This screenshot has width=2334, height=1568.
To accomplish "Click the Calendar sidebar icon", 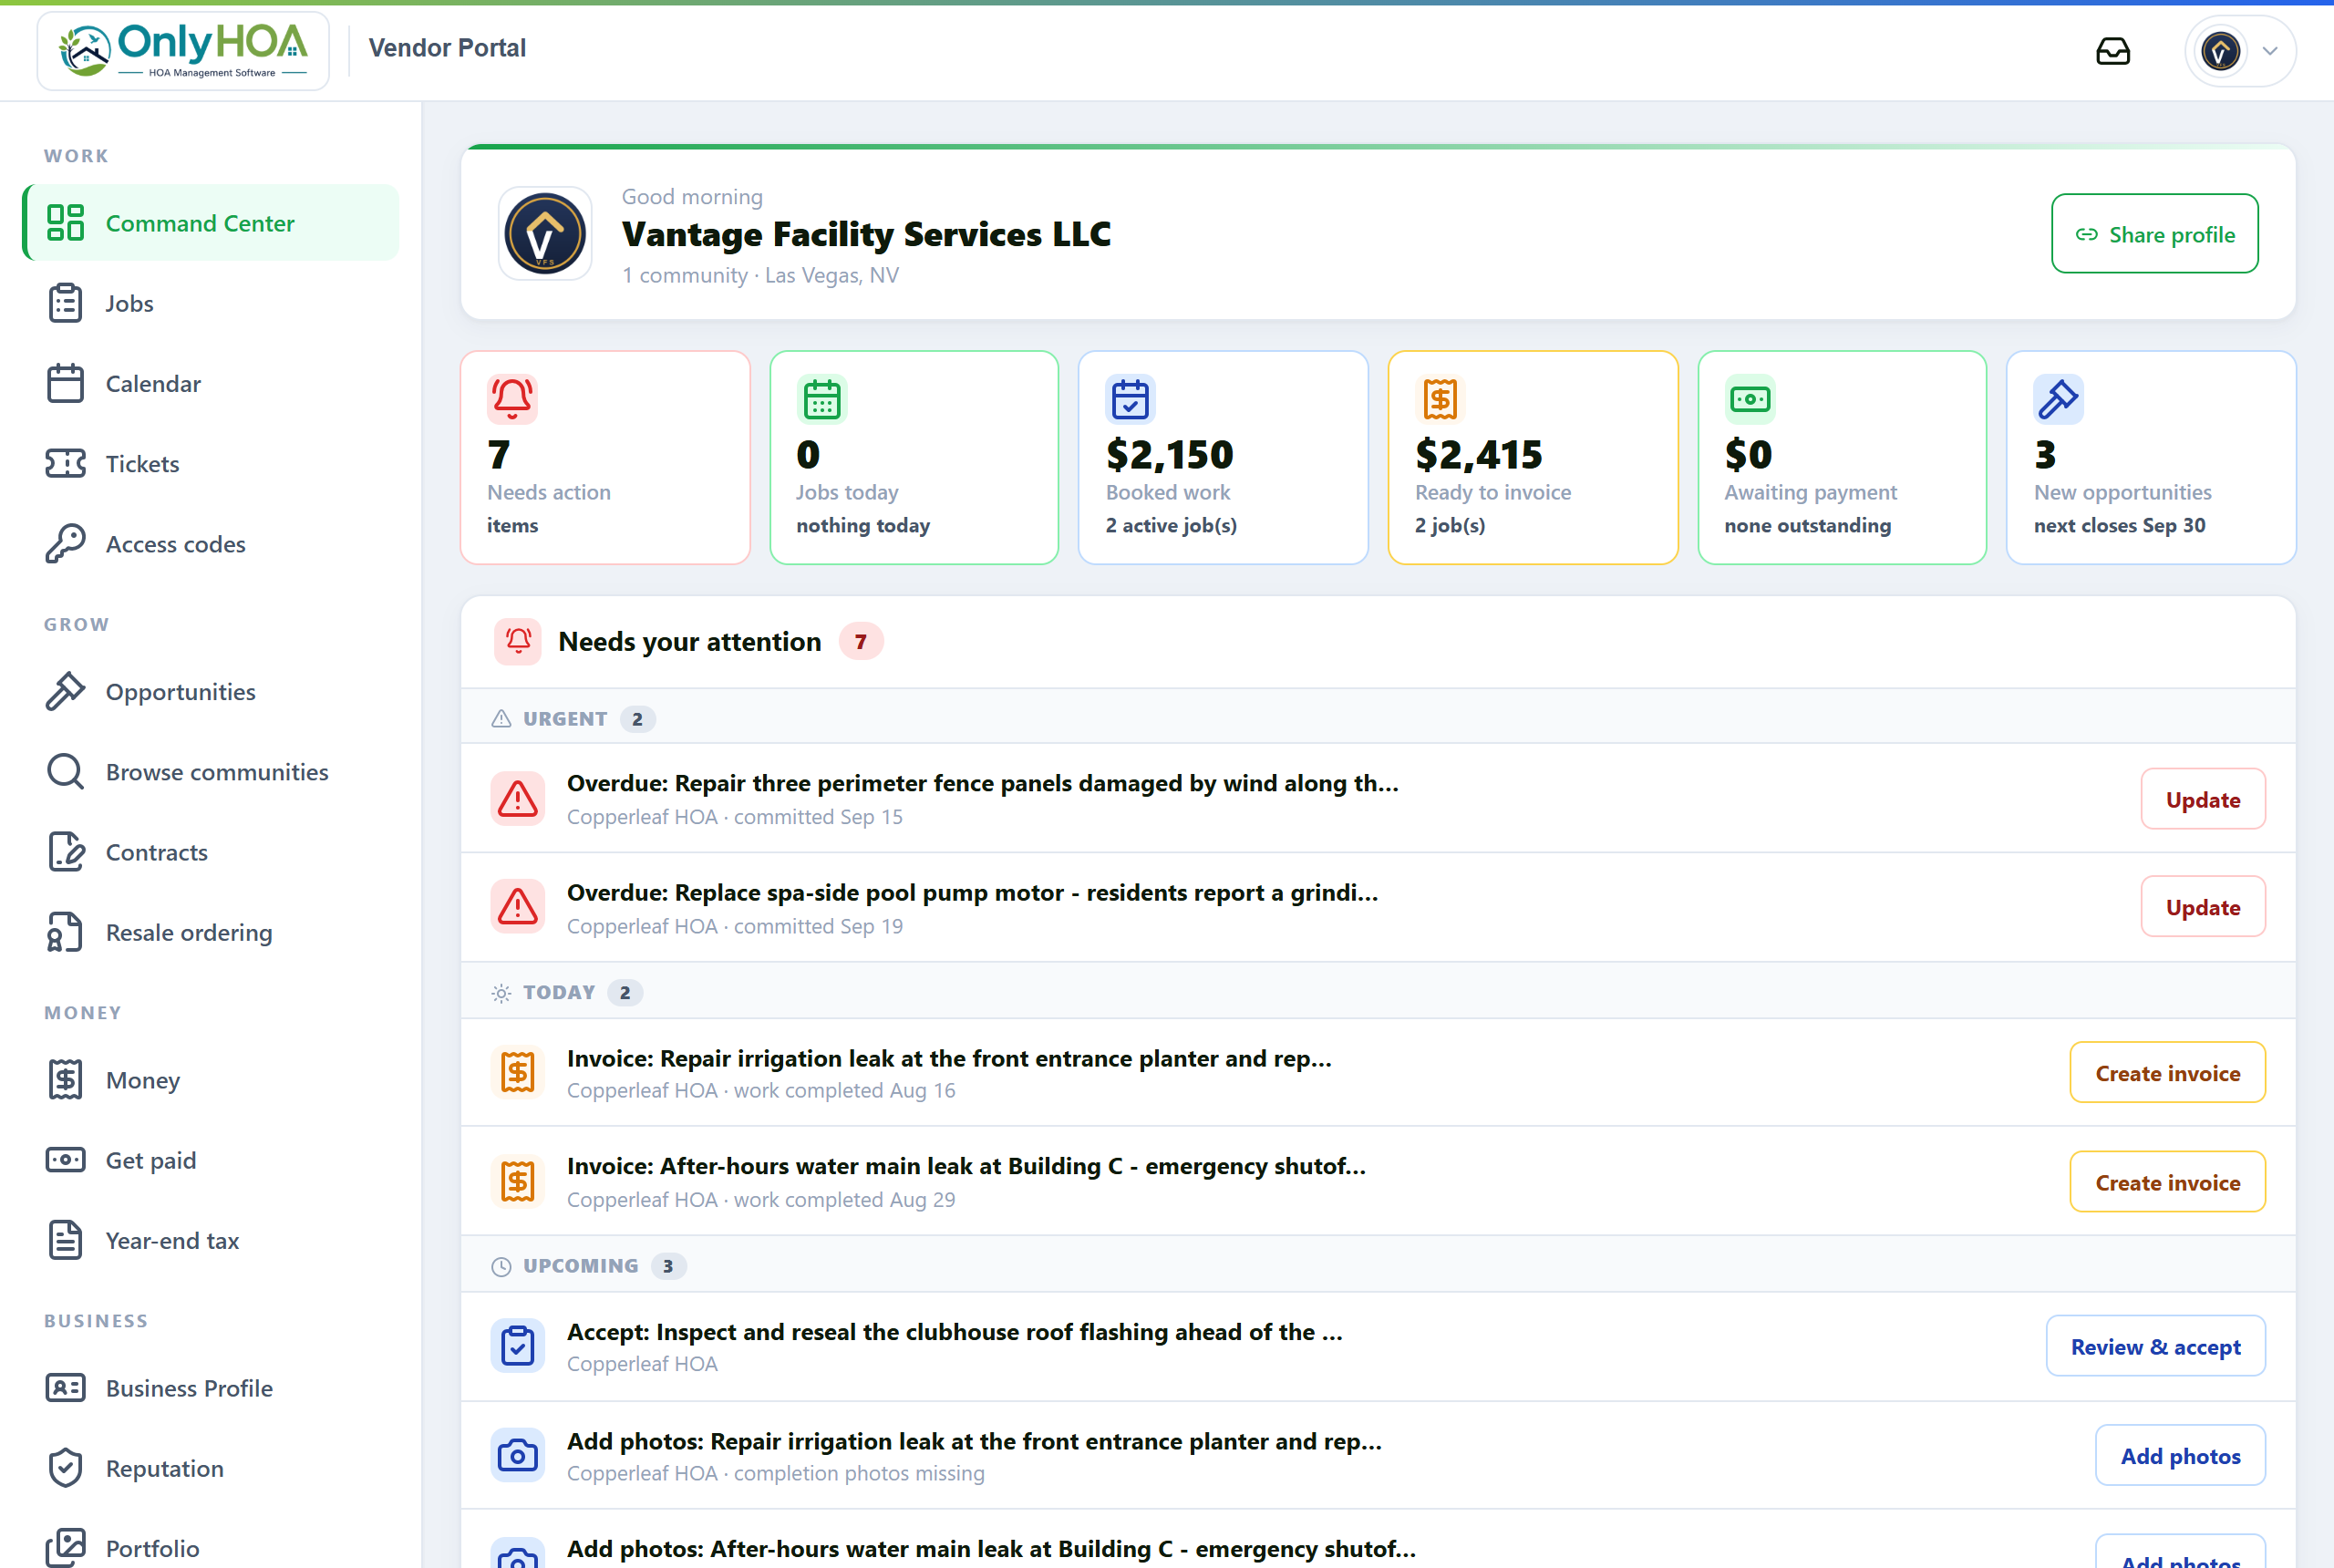I will click(x=65, y=383).
